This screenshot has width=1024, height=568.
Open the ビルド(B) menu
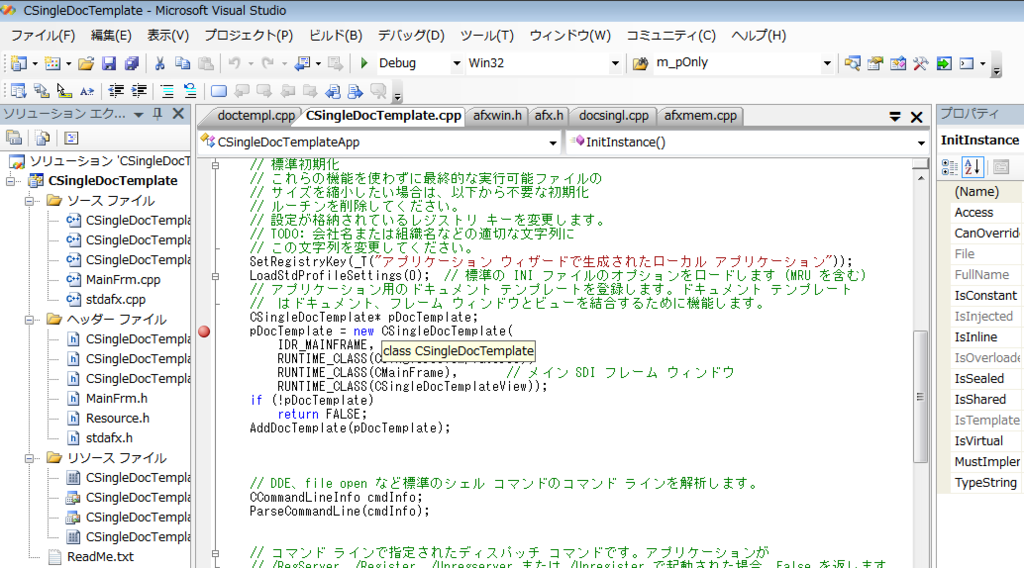(x=336, y=36)
